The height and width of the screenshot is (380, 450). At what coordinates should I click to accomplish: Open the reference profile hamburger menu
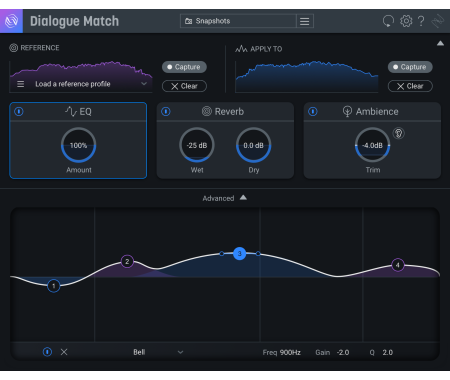coord(21,84)
